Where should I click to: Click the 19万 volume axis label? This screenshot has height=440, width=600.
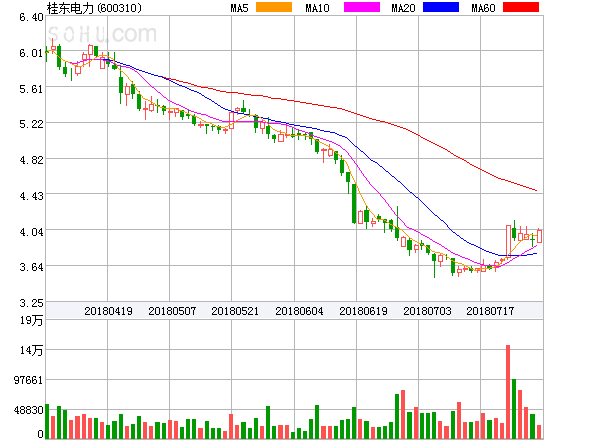[x=32, y=320]
